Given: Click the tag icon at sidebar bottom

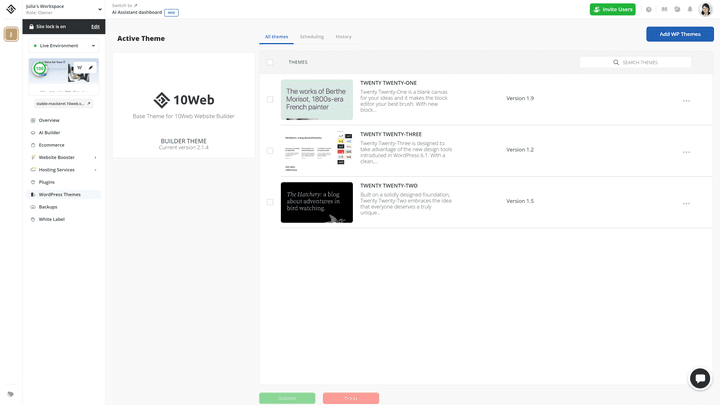Looking at the screenshot, I should click(x=11, y=394).
